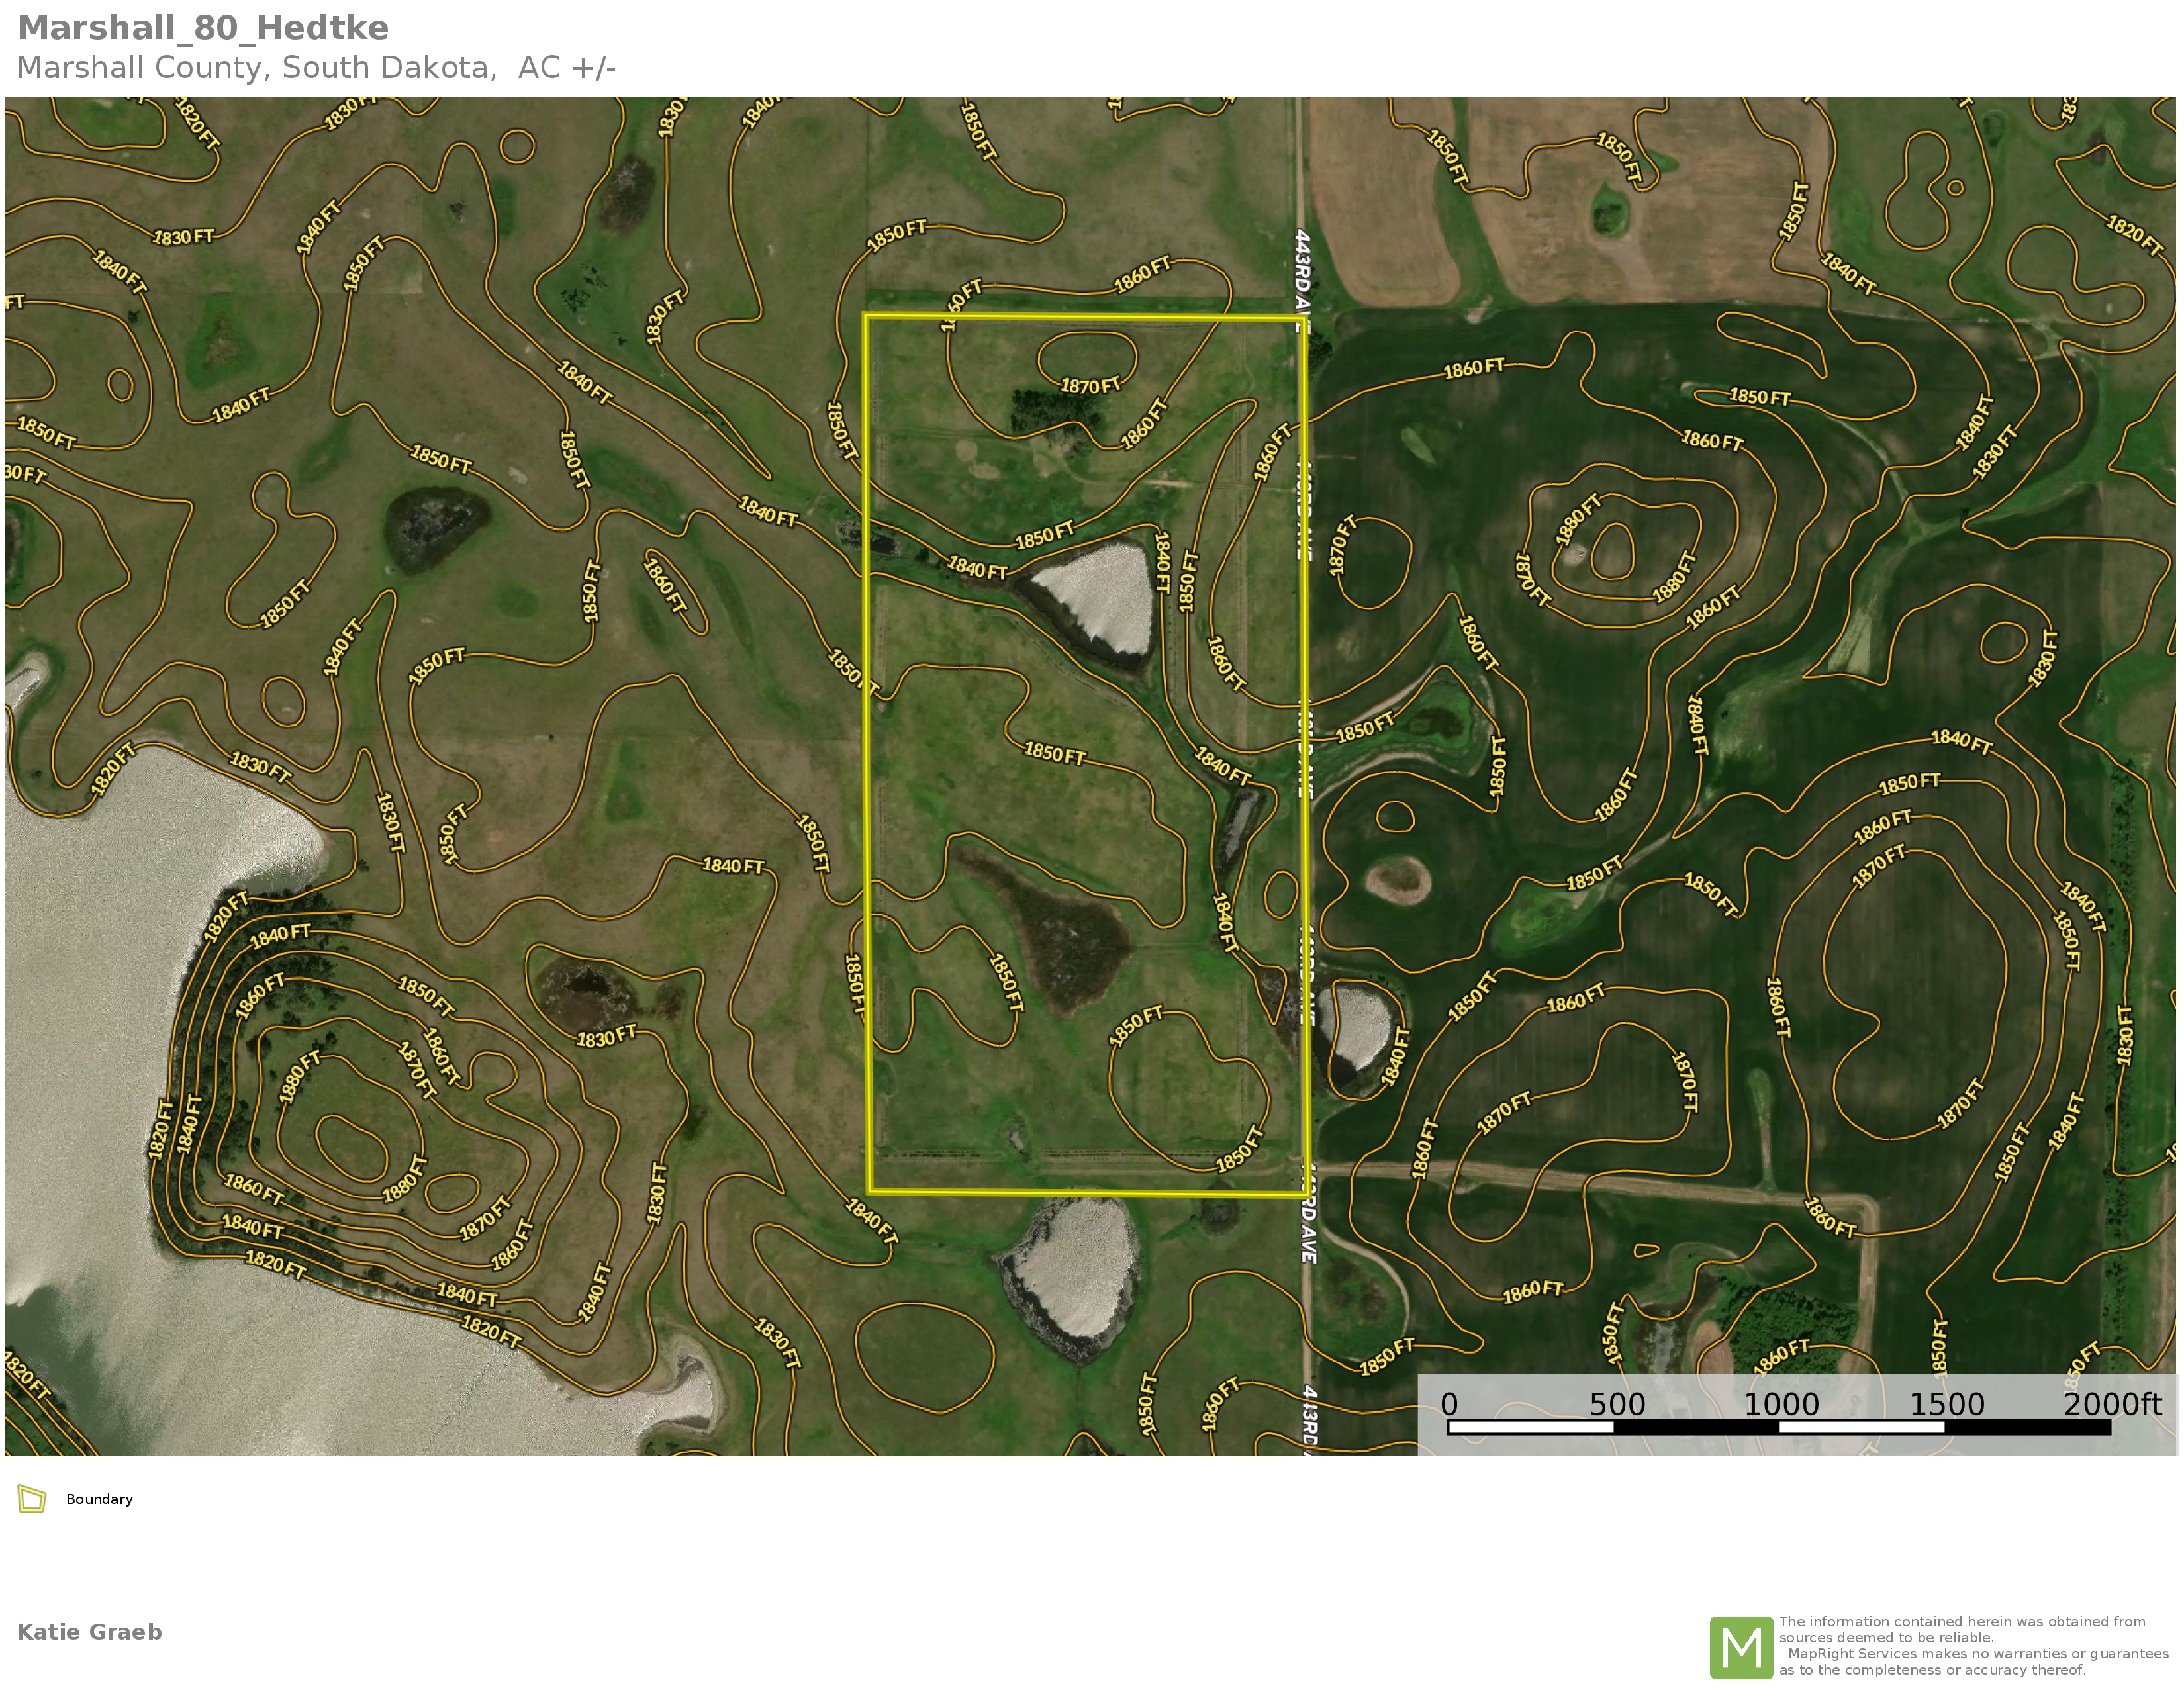
Task: Click the green MapRight M logo
Action: coord(1741,1648)
